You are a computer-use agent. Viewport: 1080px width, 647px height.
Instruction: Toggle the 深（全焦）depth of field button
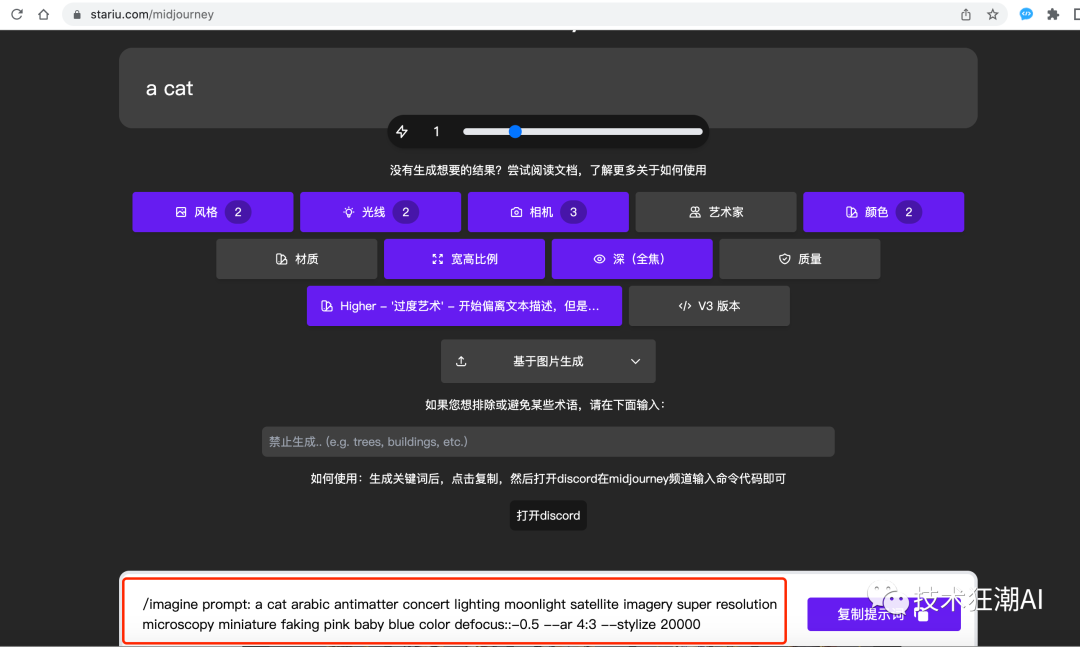pos(632,259)
